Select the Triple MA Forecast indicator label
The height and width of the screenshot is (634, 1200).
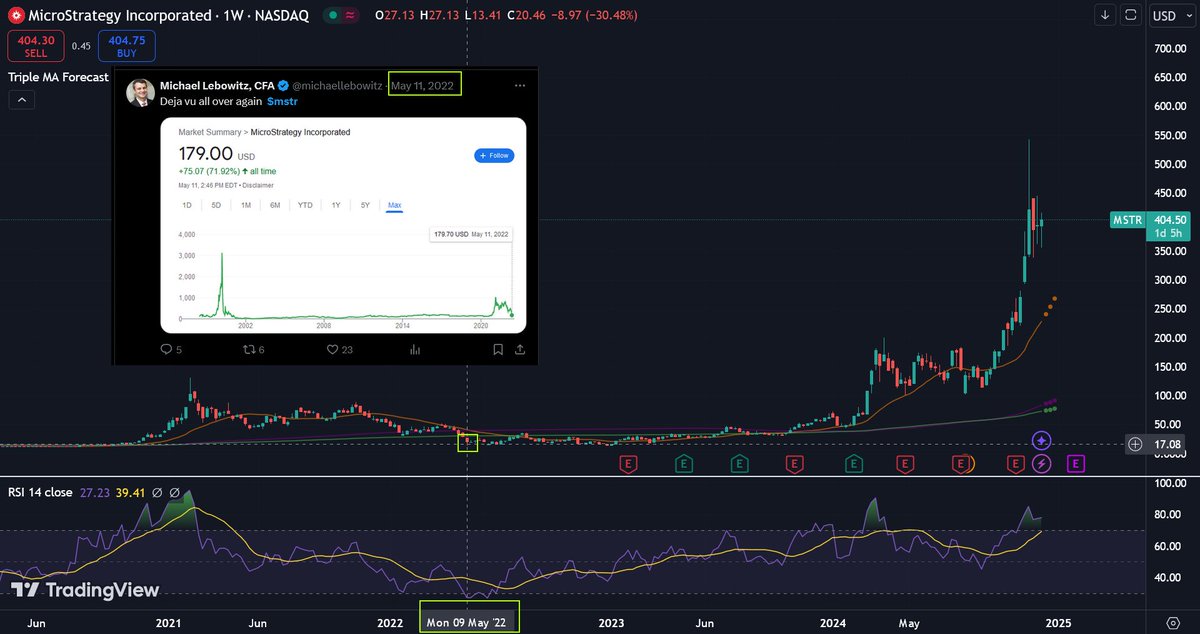click(59, 77)
